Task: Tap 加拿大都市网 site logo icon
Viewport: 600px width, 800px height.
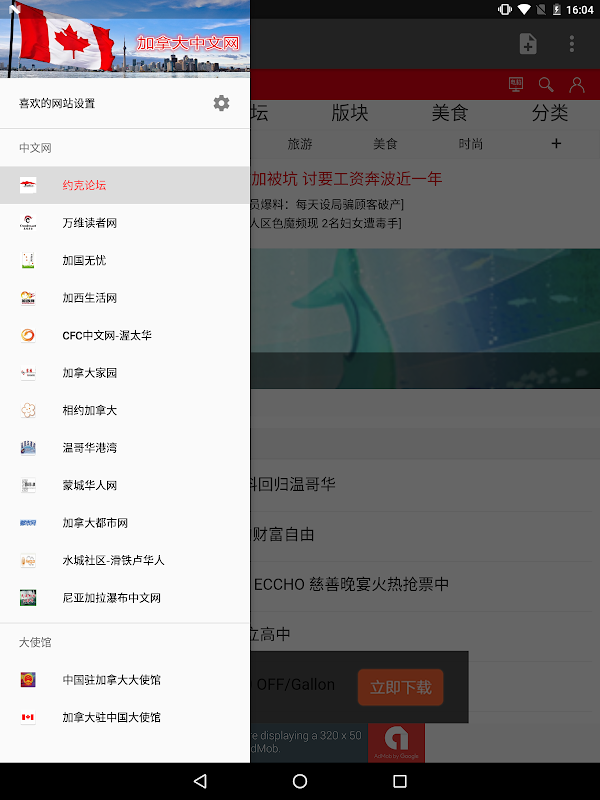Action: pyautogui.click(x=28, y=522)
